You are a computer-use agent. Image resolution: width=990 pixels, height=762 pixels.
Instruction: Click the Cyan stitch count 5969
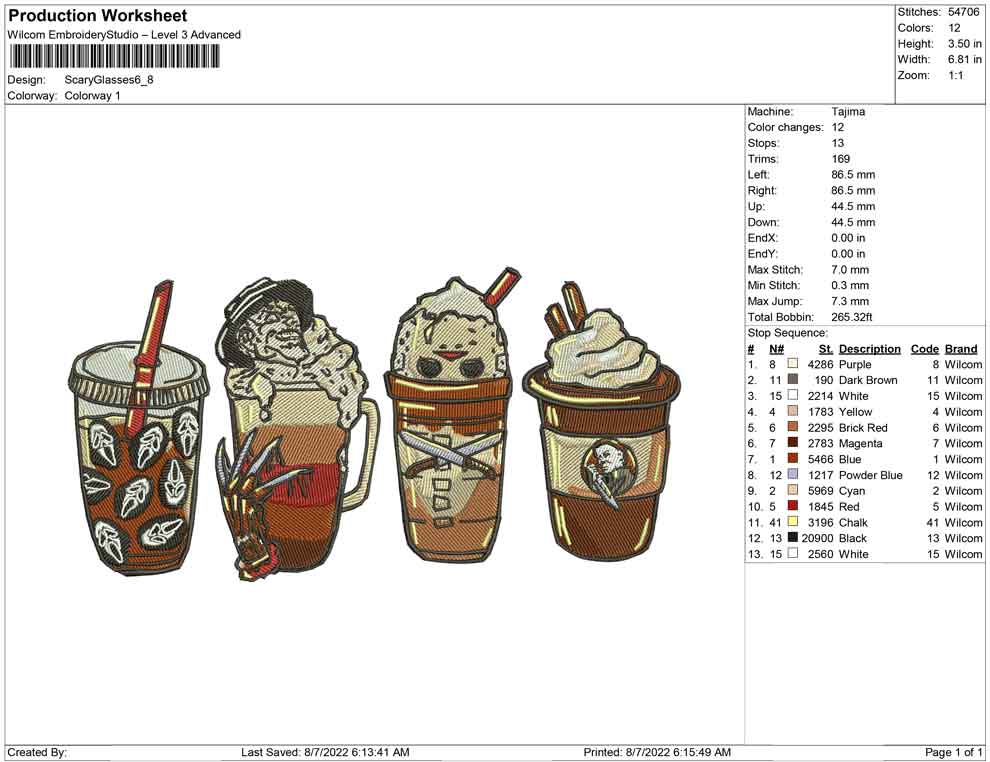point(821,491)
